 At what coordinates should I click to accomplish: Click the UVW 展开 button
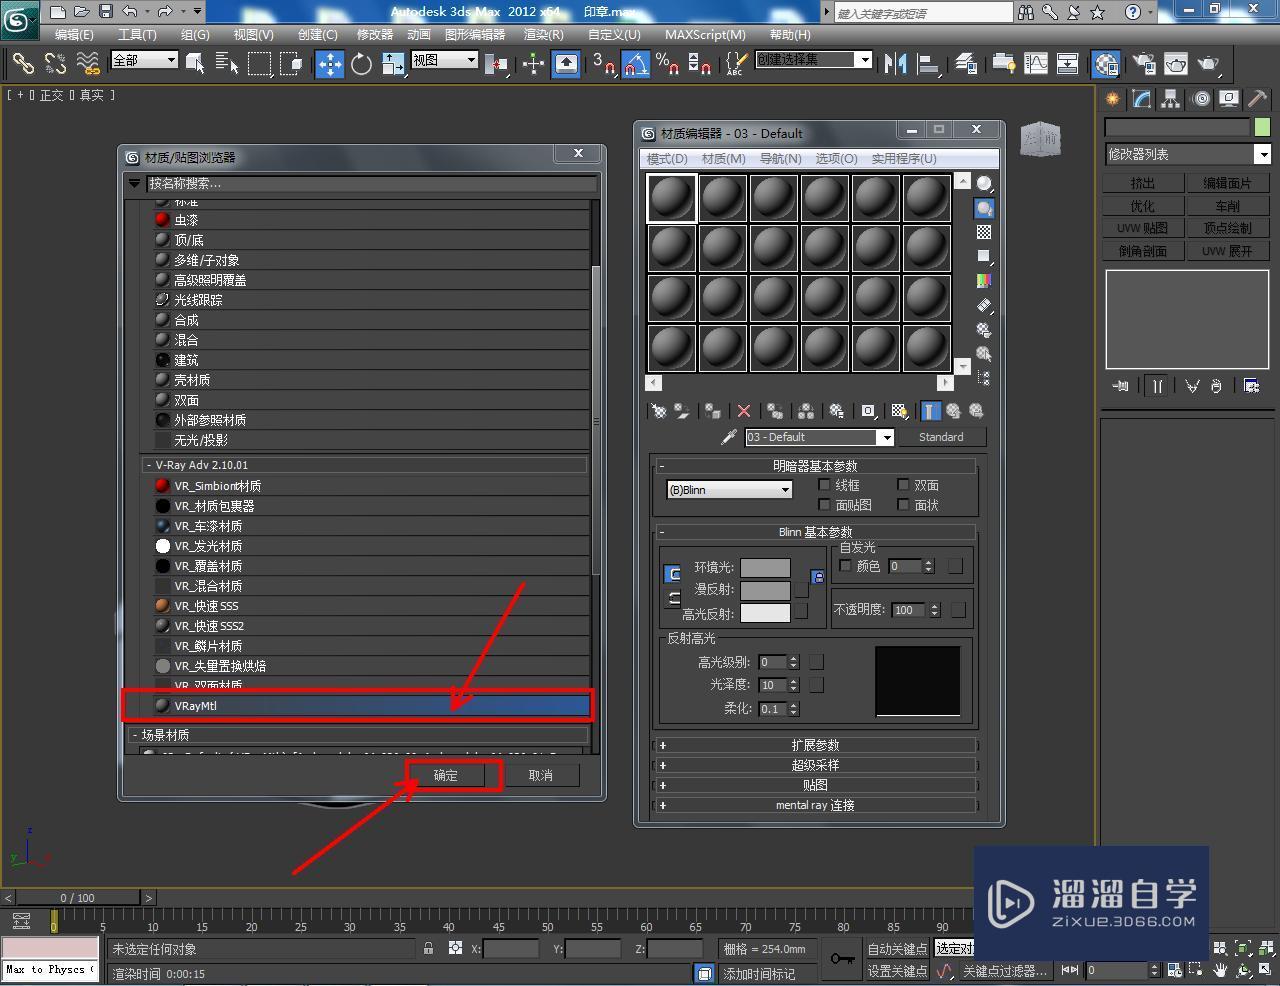pos(1227,251)
